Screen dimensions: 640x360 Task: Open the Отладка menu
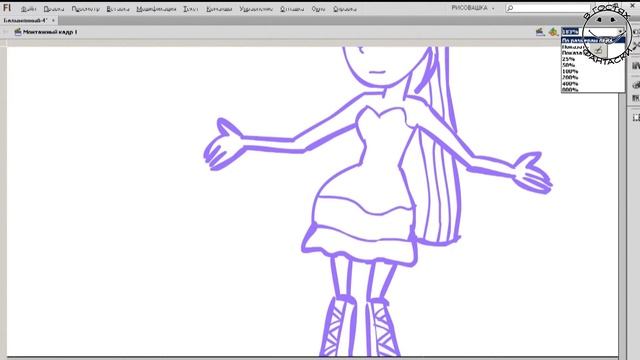click(x=292, y=9)
